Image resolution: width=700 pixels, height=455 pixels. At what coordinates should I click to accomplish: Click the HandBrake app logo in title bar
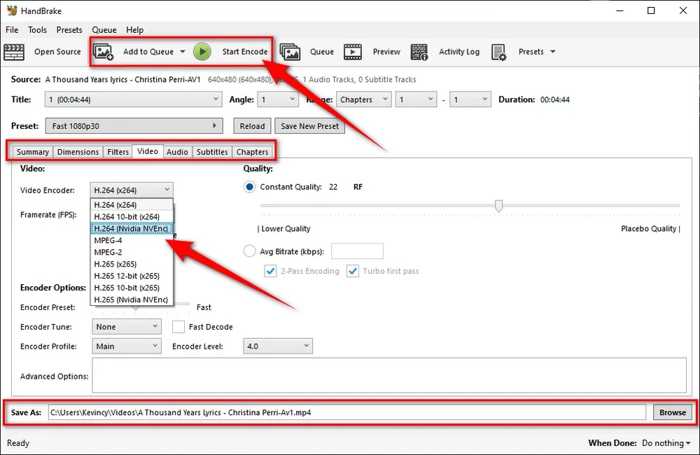(x=12, y=10)
